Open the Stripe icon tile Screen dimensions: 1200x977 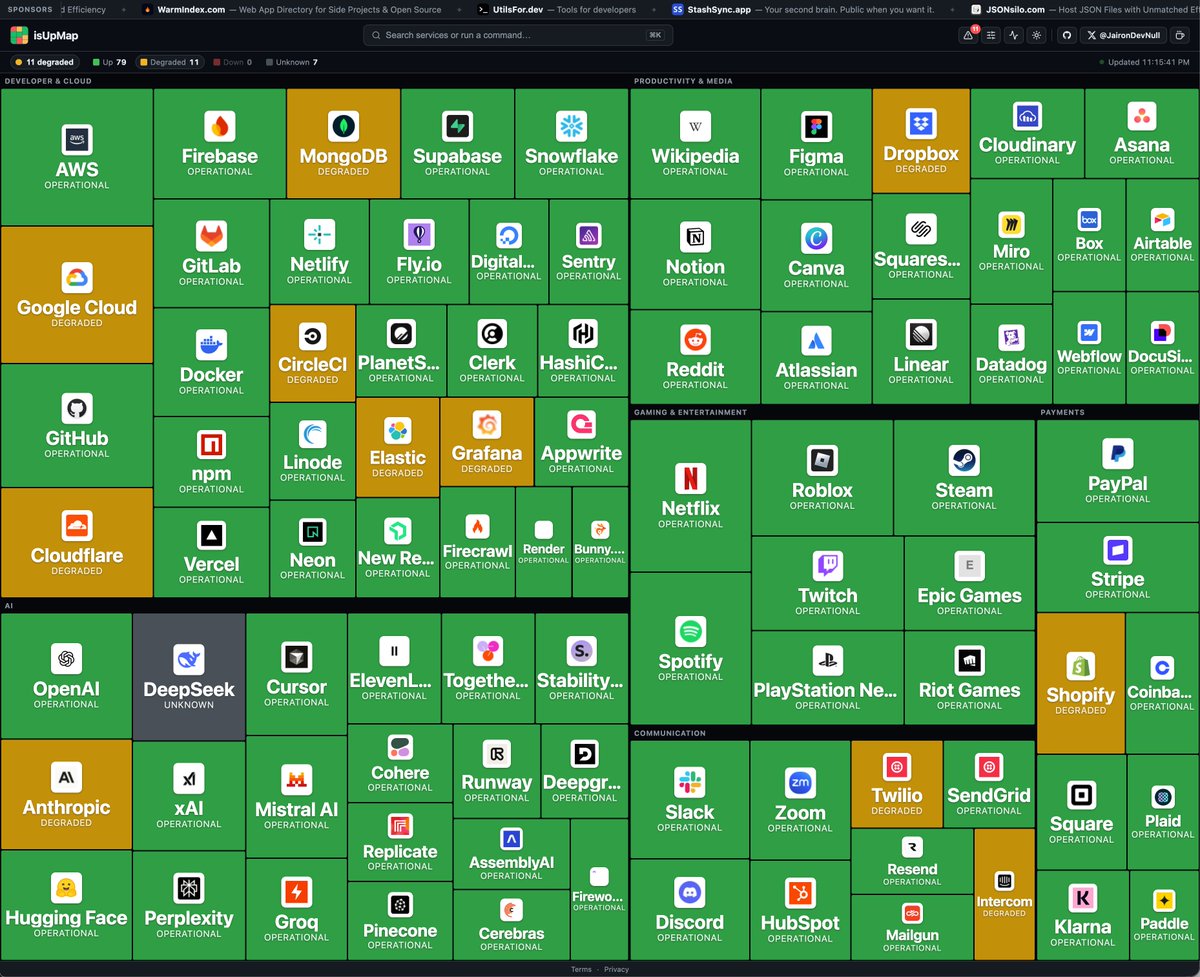(1117, 550)
